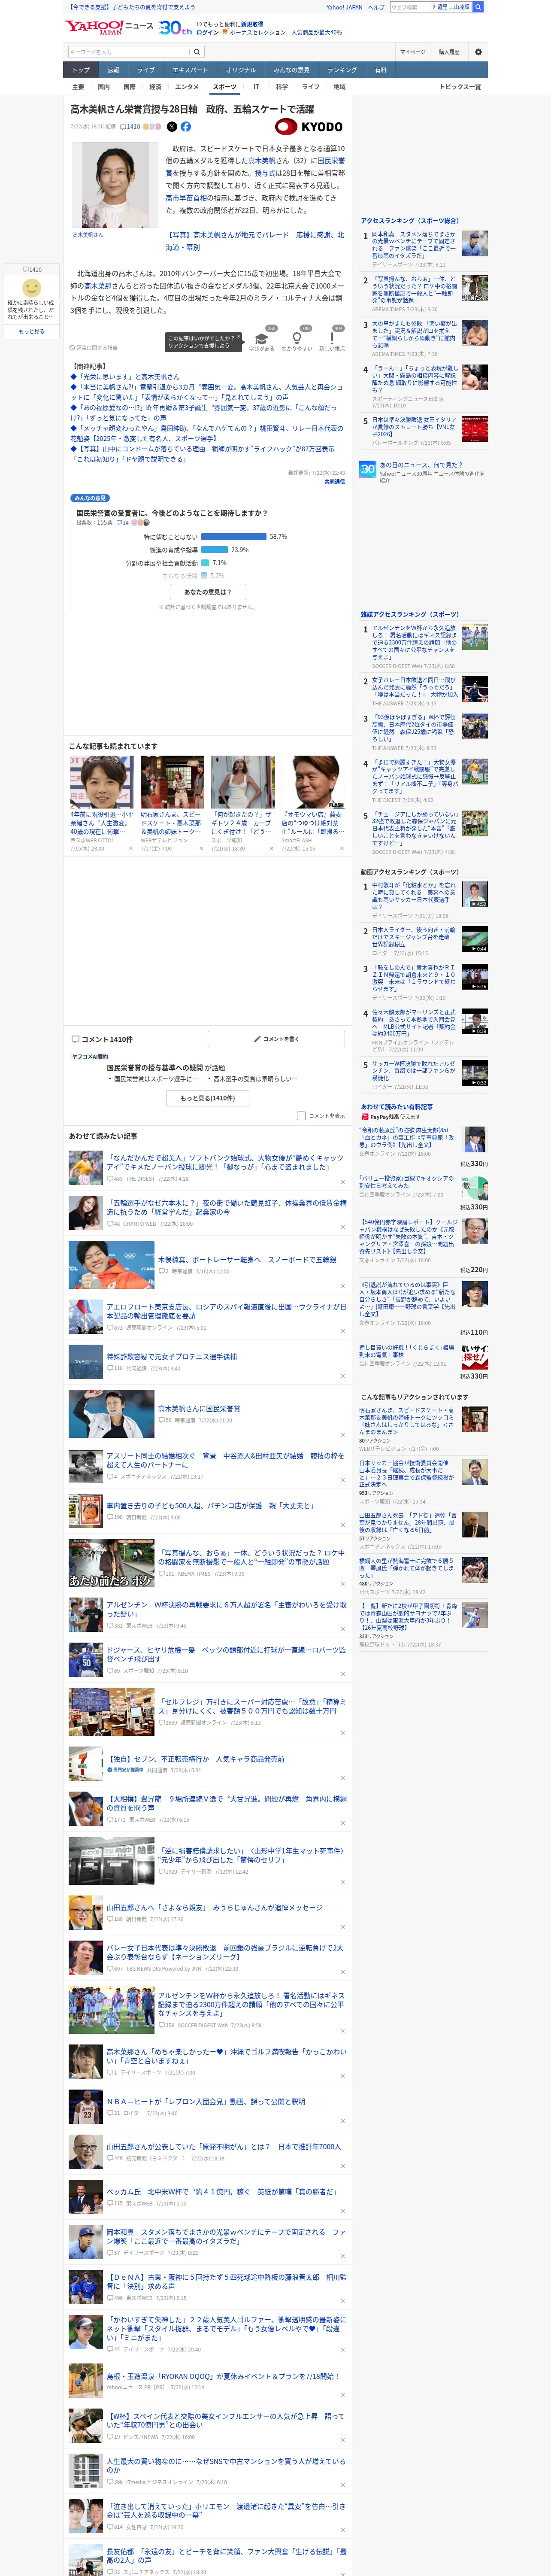The image size is (551, 2576).
Task: Open the ランキング navigation tab
Action: pos(342,70)
